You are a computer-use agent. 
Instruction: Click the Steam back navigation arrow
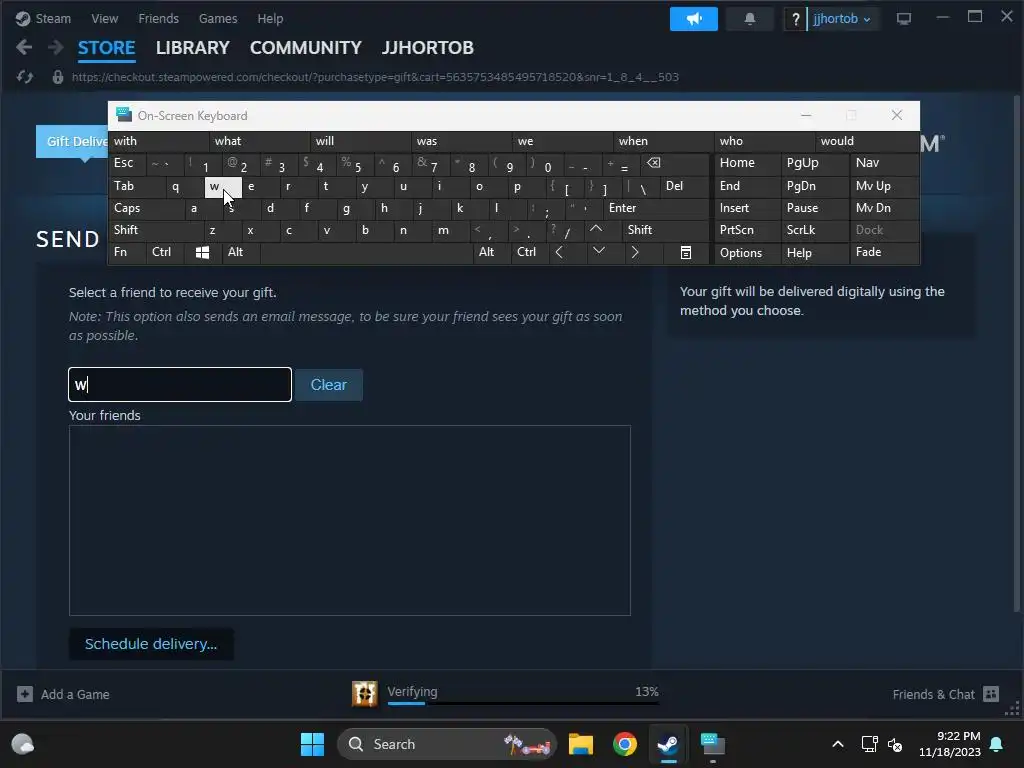(24, 47)
